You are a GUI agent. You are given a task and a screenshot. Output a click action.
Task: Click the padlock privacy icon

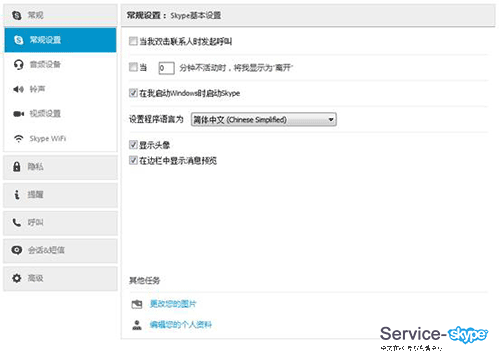click(x=16, y=166)
